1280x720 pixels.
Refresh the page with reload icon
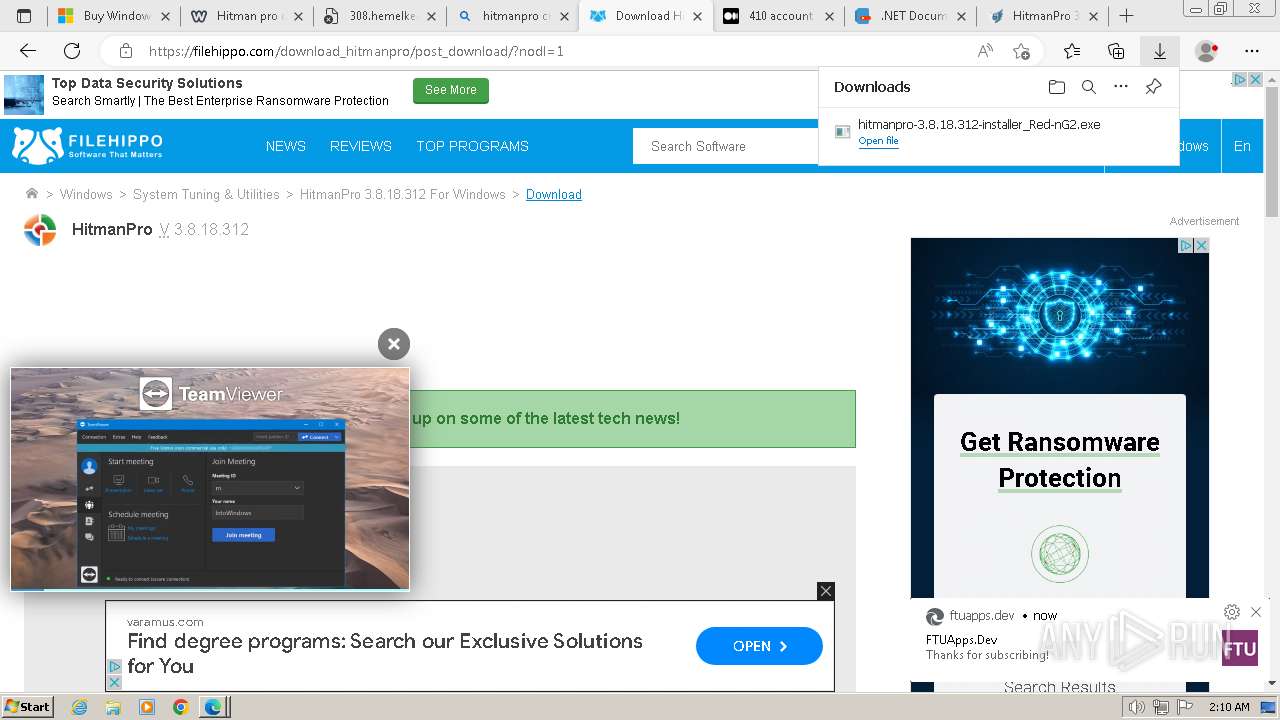[x=72, y=51]
